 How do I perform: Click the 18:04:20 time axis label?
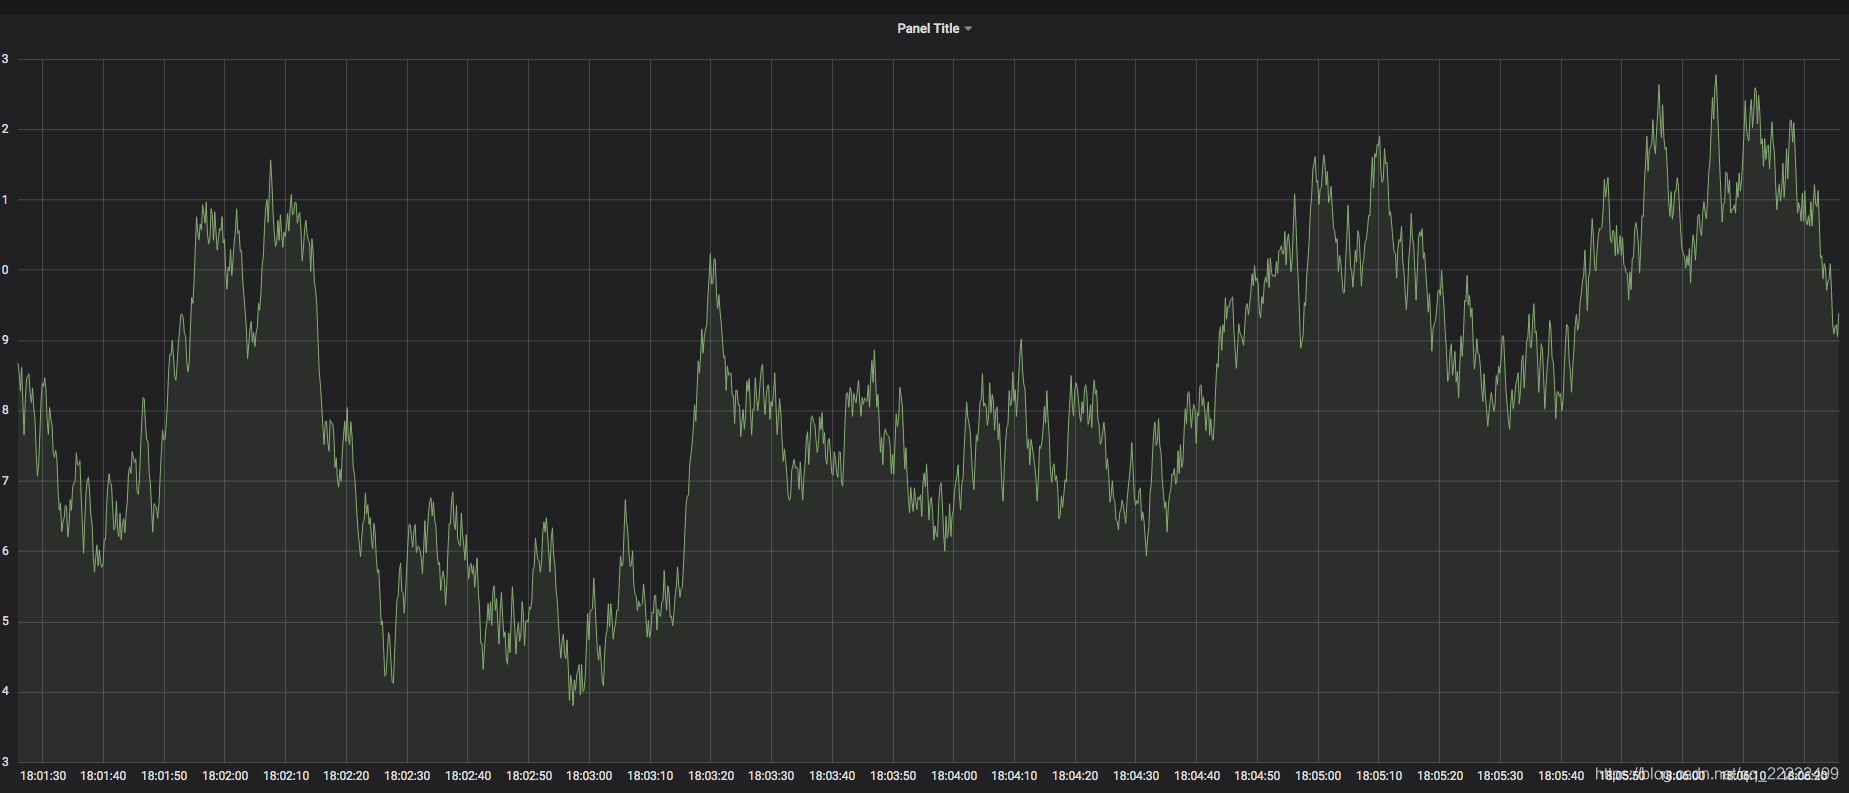pos(1075,776)
